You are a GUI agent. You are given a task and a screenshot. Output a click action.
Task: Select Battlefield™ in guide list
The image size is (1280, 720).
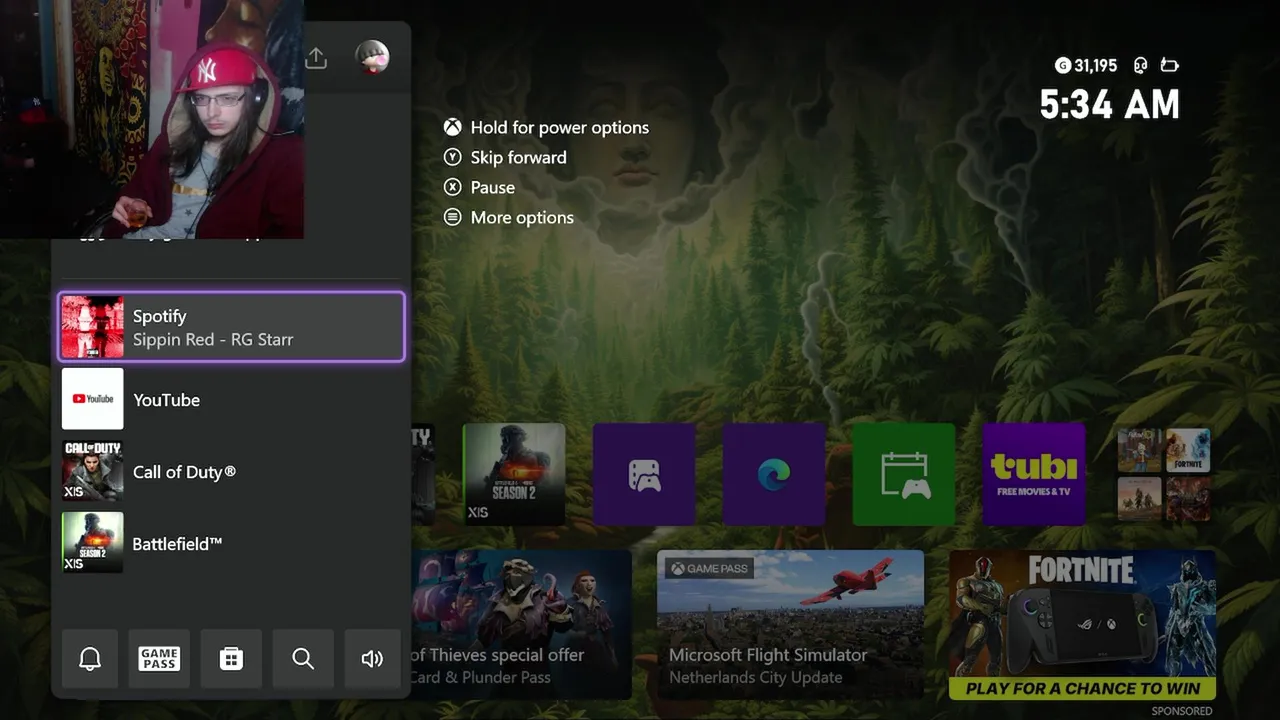pyautogui.click(x=232, y=543)
